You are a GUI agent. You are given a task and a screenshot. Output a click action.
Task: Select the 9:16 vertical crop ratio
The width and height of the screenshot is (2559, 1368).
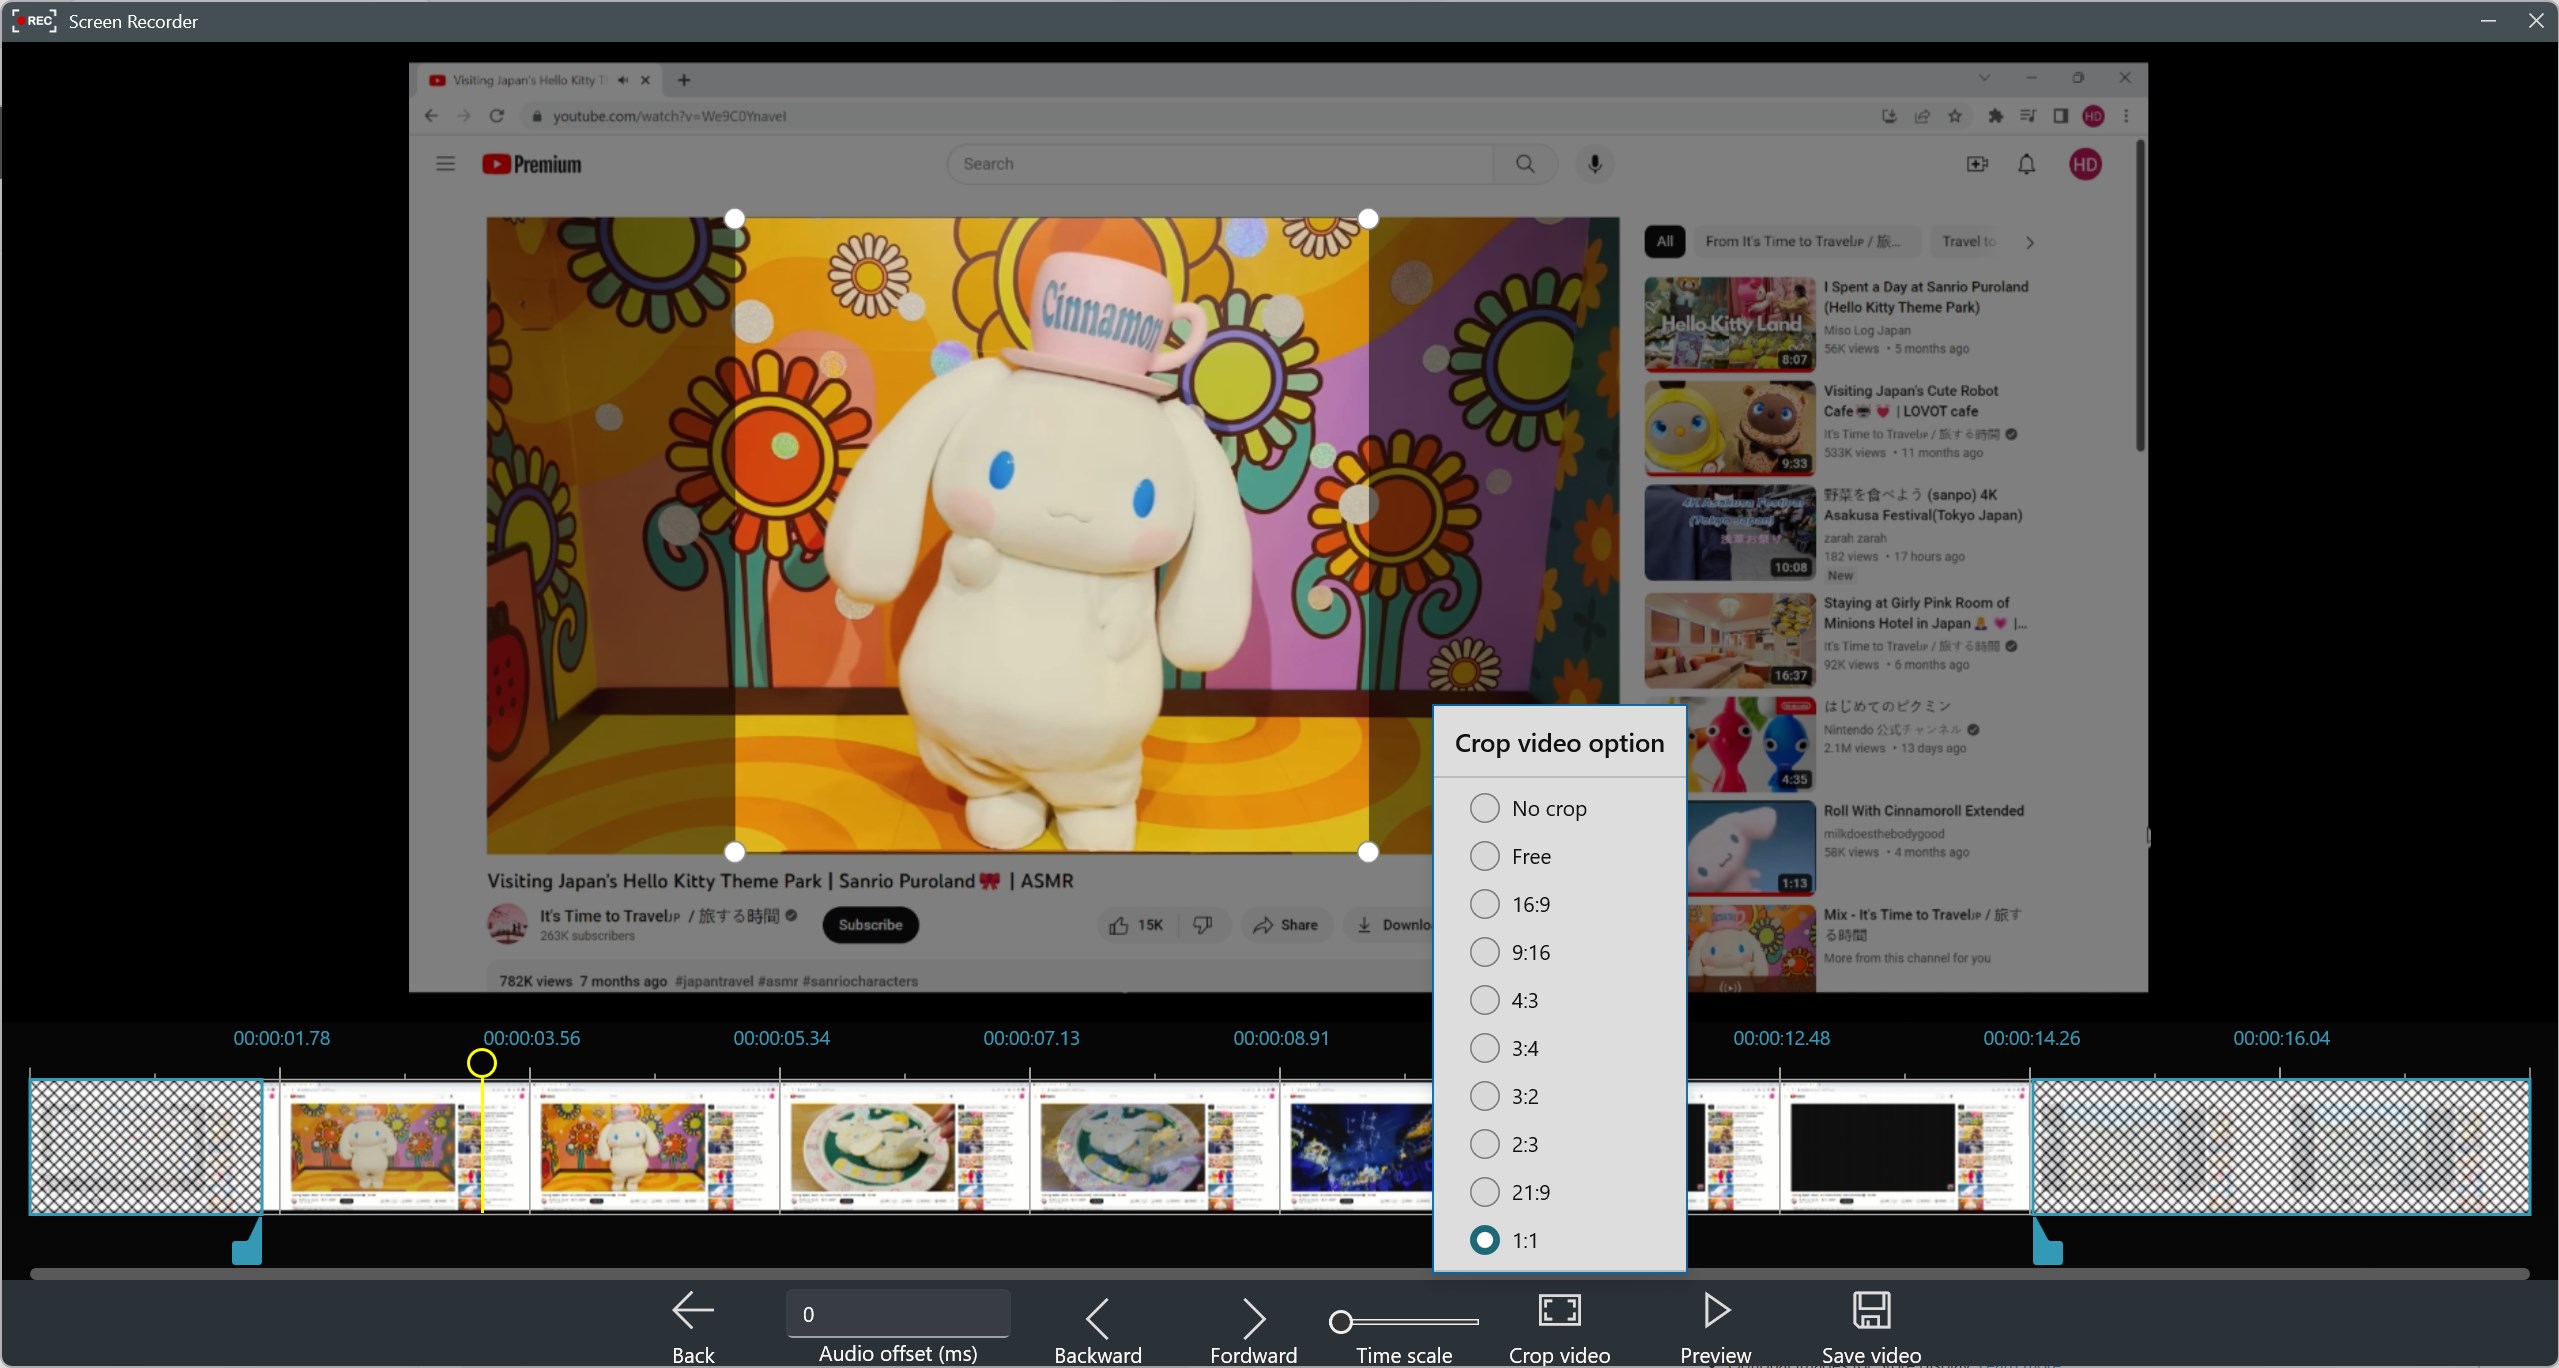click(x=1483, y=951)
